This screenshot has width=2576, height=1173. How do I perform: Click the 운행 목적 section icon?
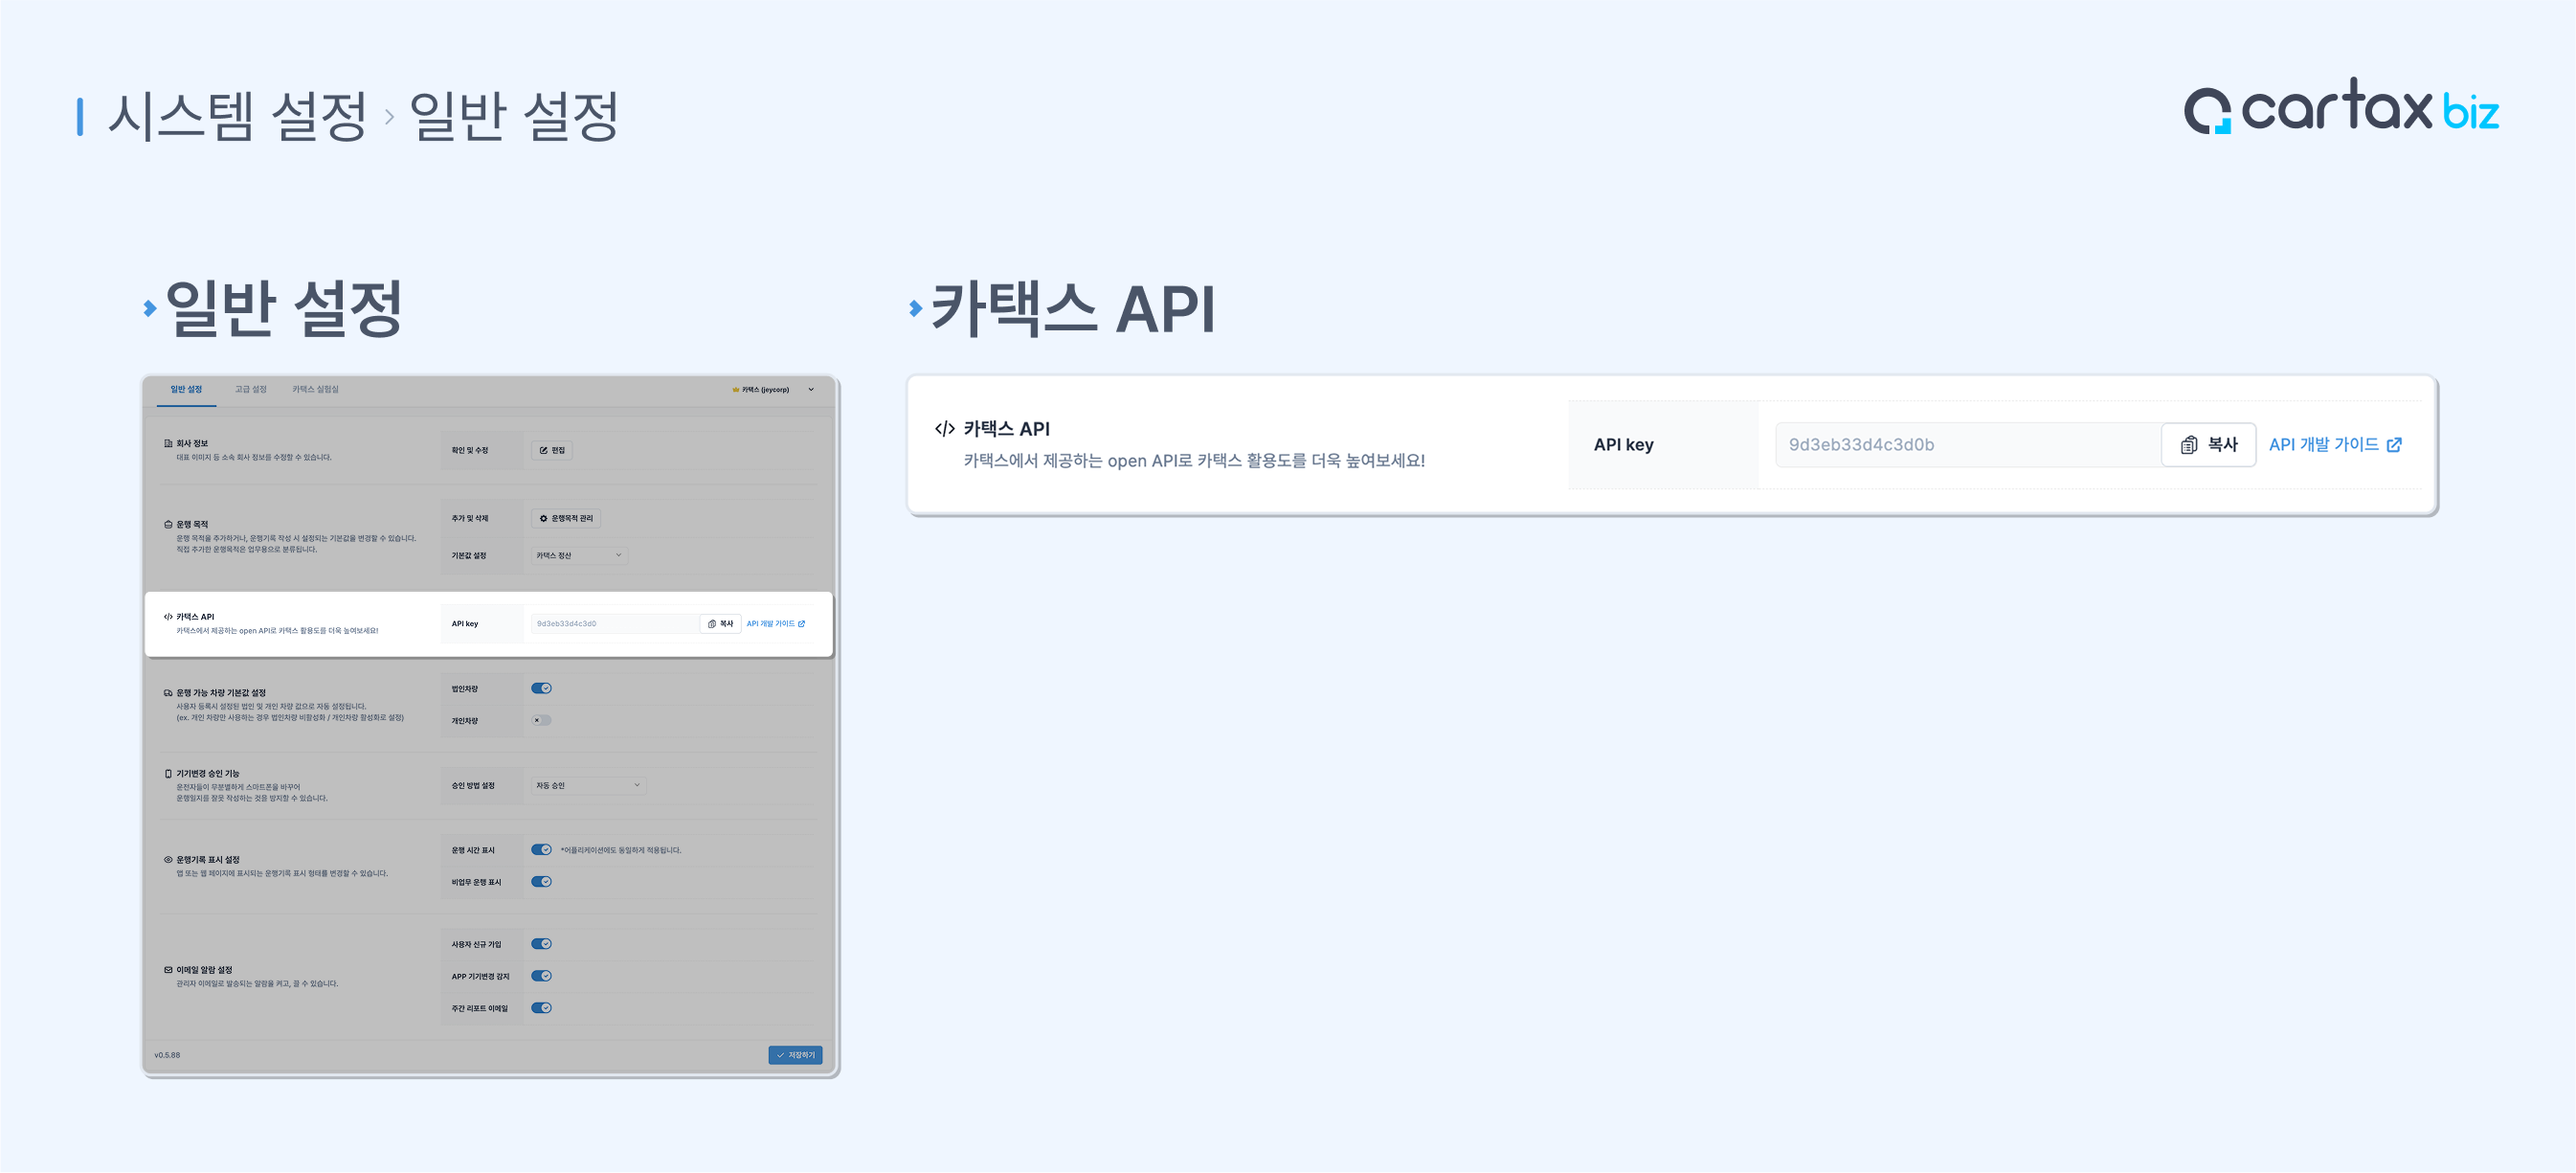[168, 524]
